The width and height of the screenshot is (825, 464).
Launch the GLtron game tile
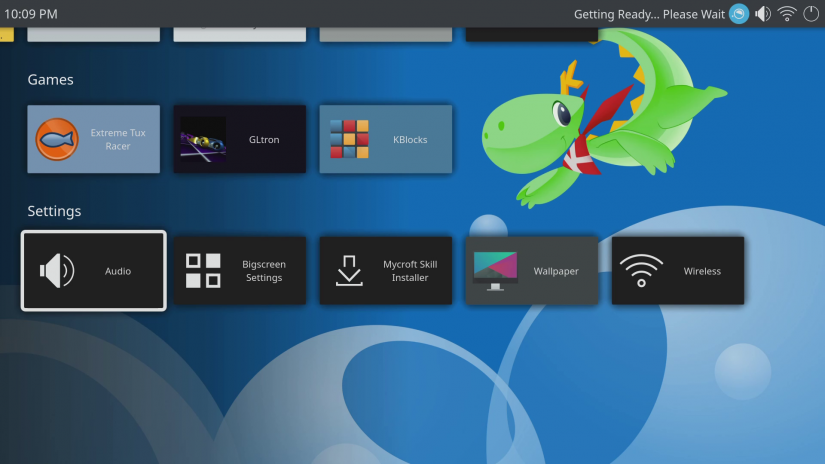click(x=239, y=139)
